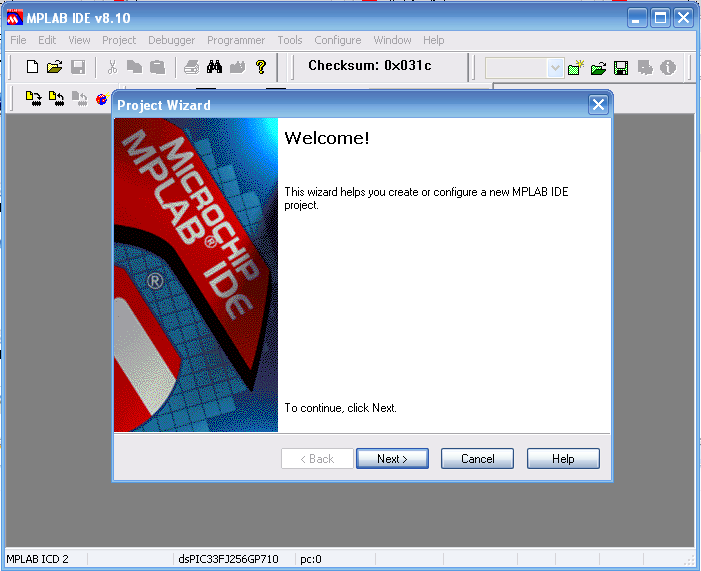Click the 'To continue, click Next.' text
This screenshot has height=571, width=701.
pos(341,408)
